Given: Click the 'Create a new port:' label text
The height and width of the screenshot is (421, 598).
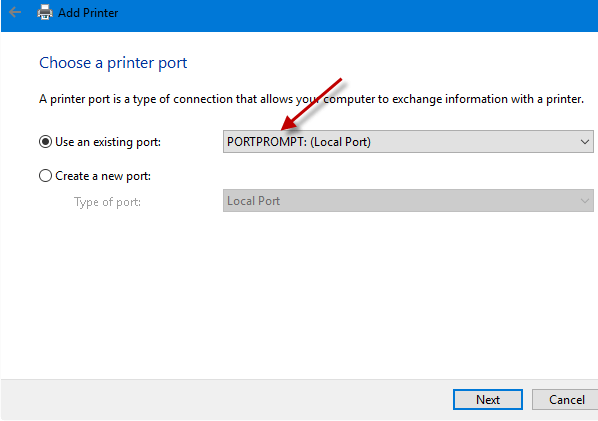Looking at the screenshot, I should [x=103, y=176].
